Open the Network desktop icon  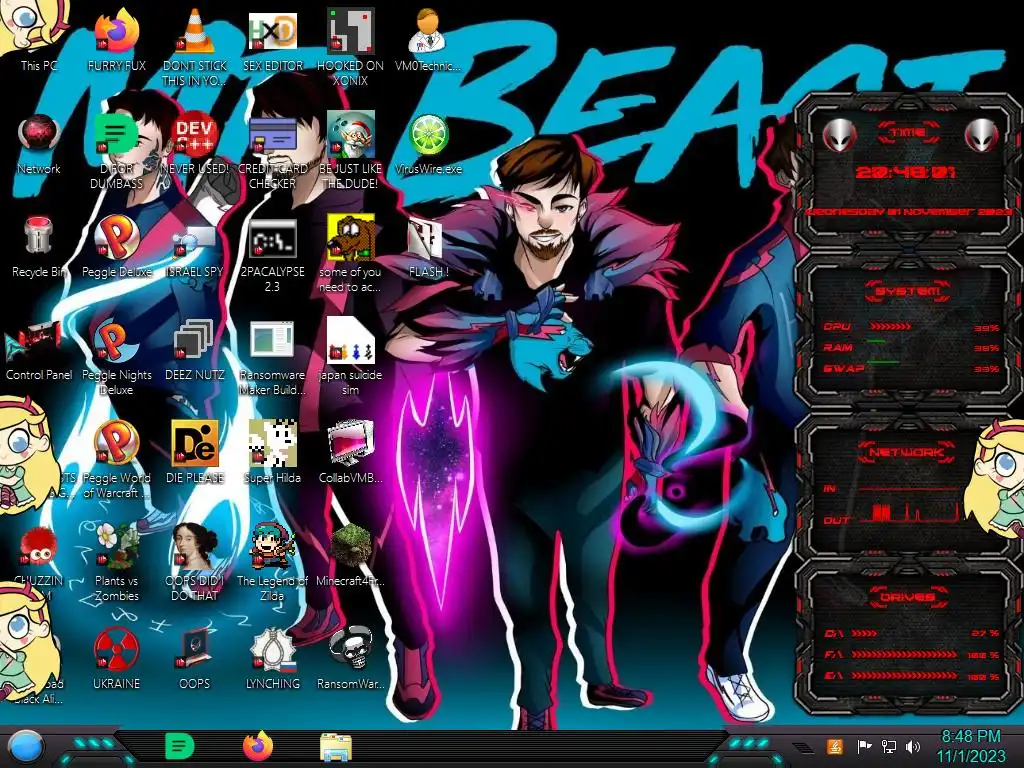[x=39, y=144]
